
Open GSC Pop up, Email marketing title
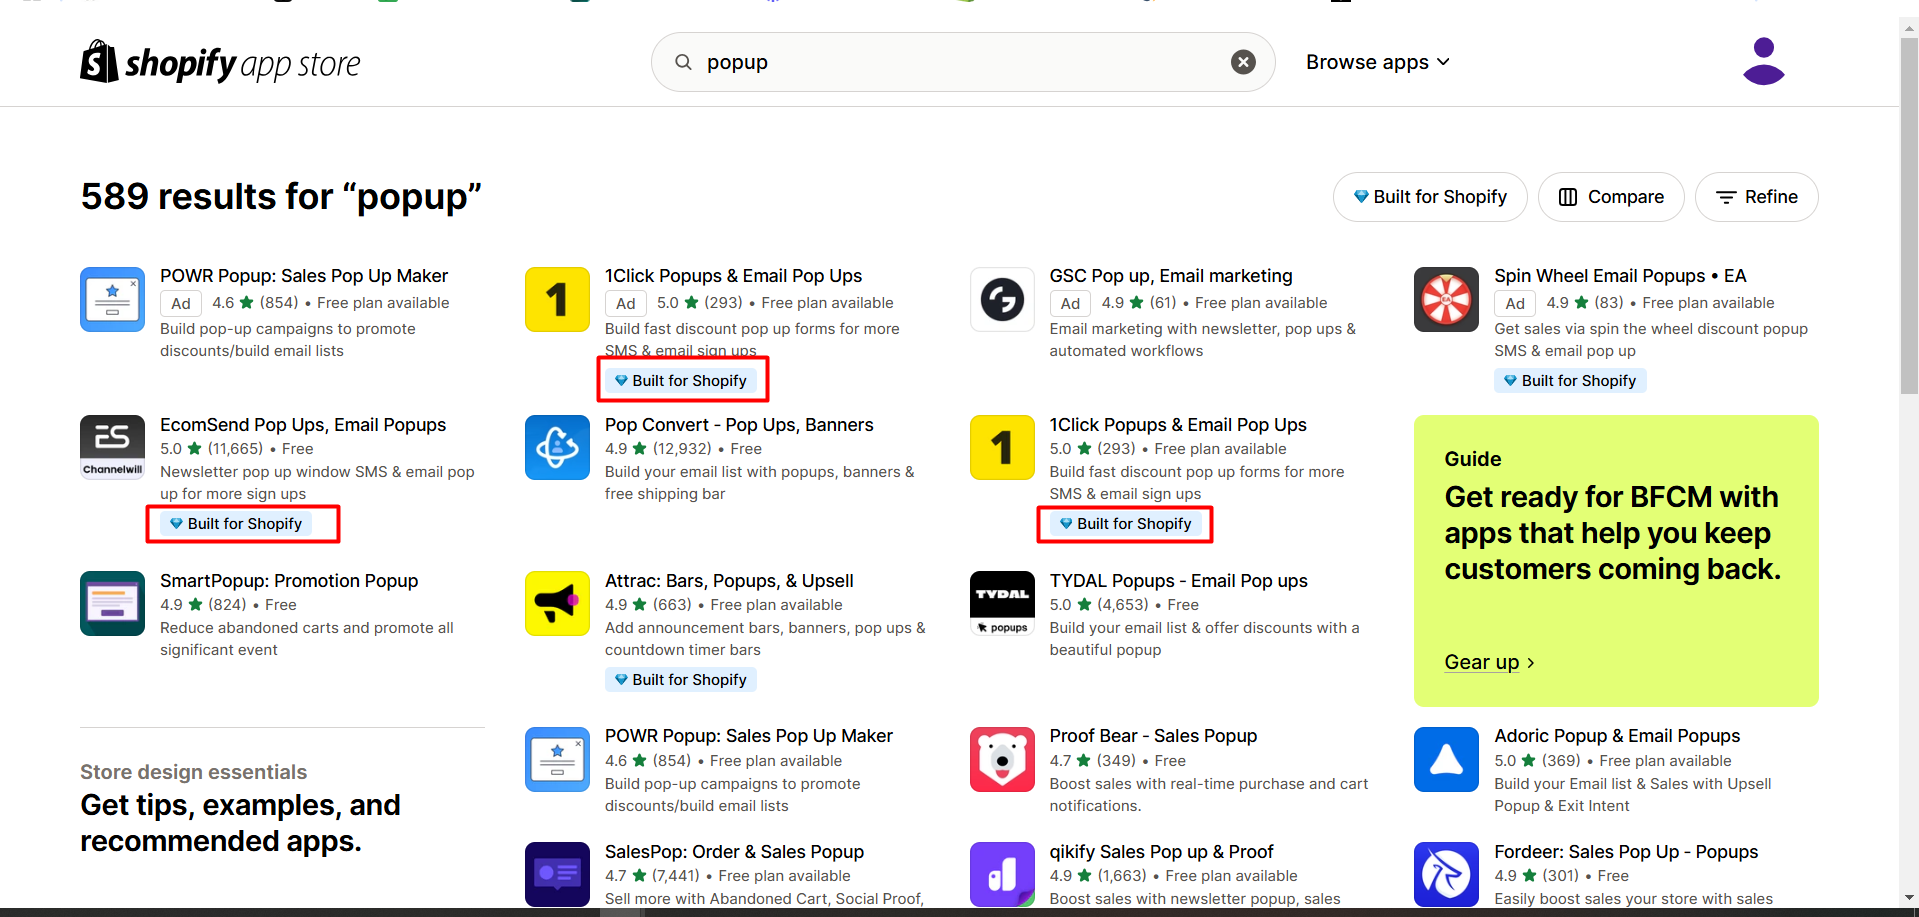(1171, 276)
